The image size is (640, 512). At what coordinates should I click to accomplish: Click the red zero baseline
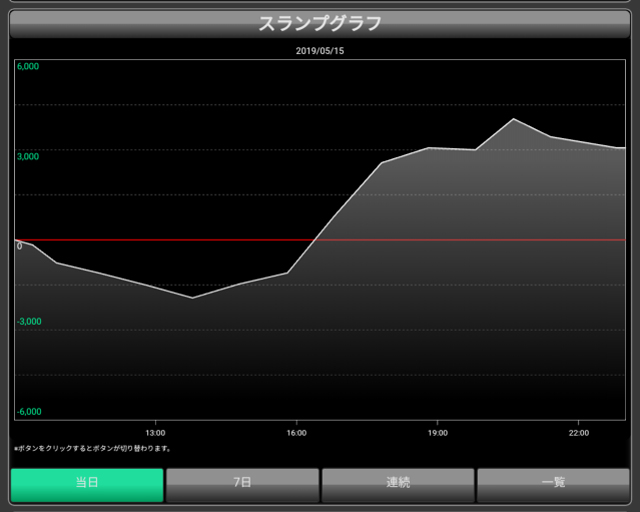[x=450, y=240]
